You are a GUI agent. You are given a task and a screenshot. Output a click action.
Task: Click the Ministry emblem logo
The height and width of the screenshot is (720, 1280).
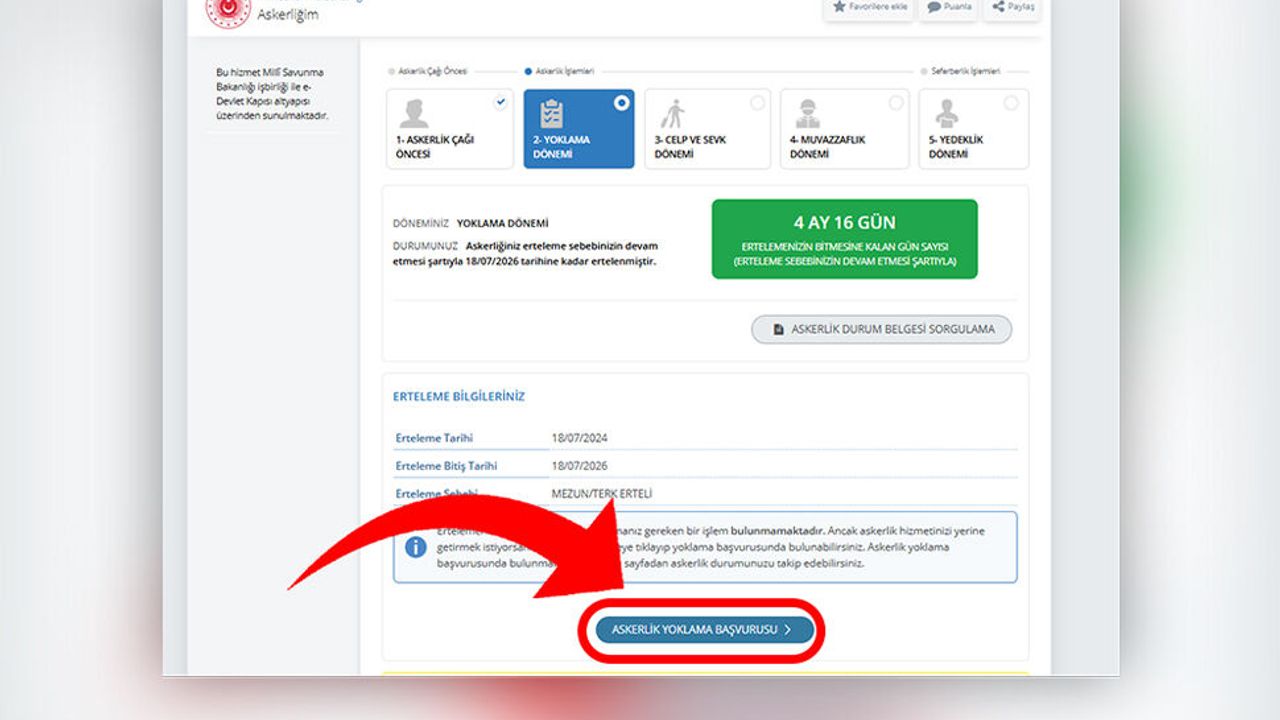pyautogui.click(x=227, y=9)
